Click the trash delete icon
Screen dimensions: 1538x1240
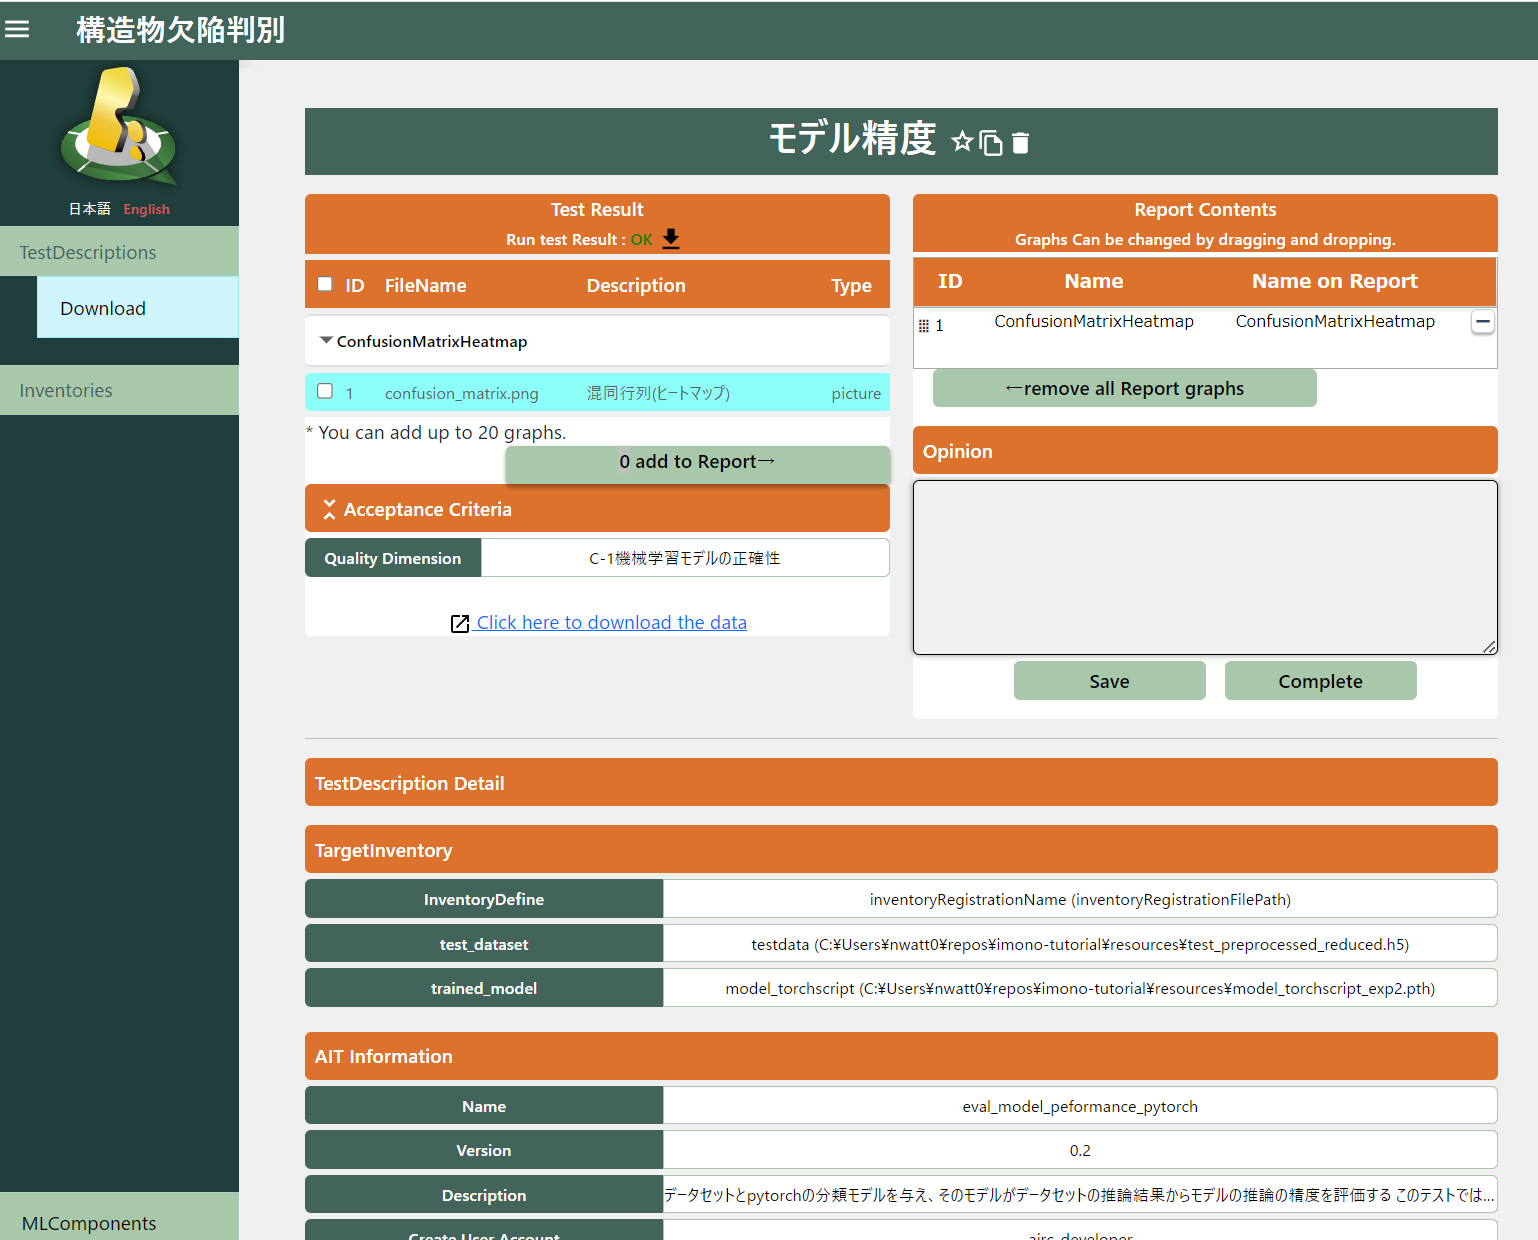[1020, 143]
